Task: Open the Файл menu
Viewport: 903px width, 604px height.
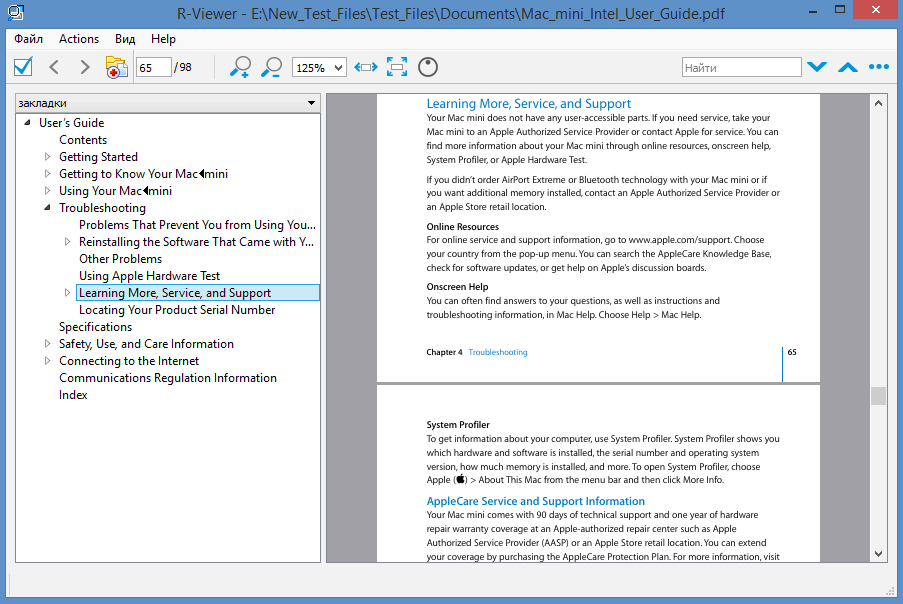Action: [x=28, y=39]
